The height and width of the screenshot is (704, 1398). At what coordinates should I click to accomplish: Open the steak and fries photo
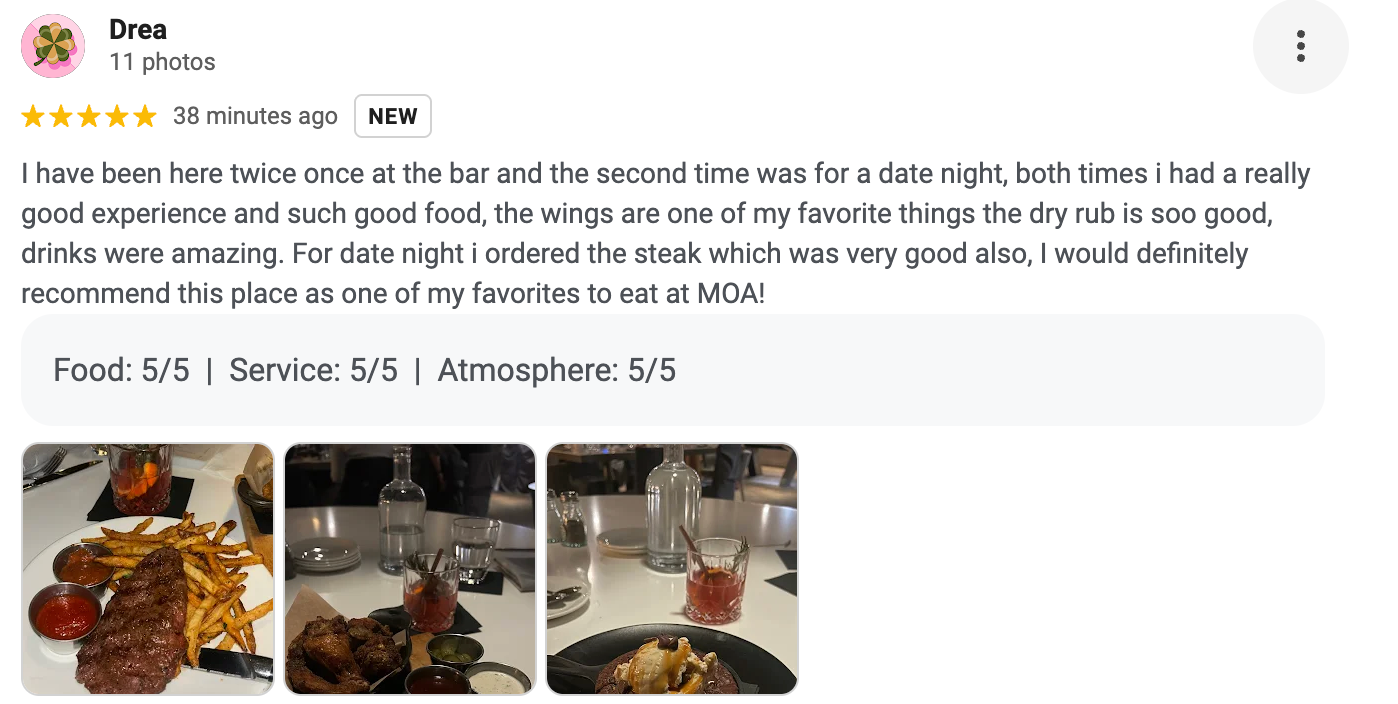[x=147, y=569]
